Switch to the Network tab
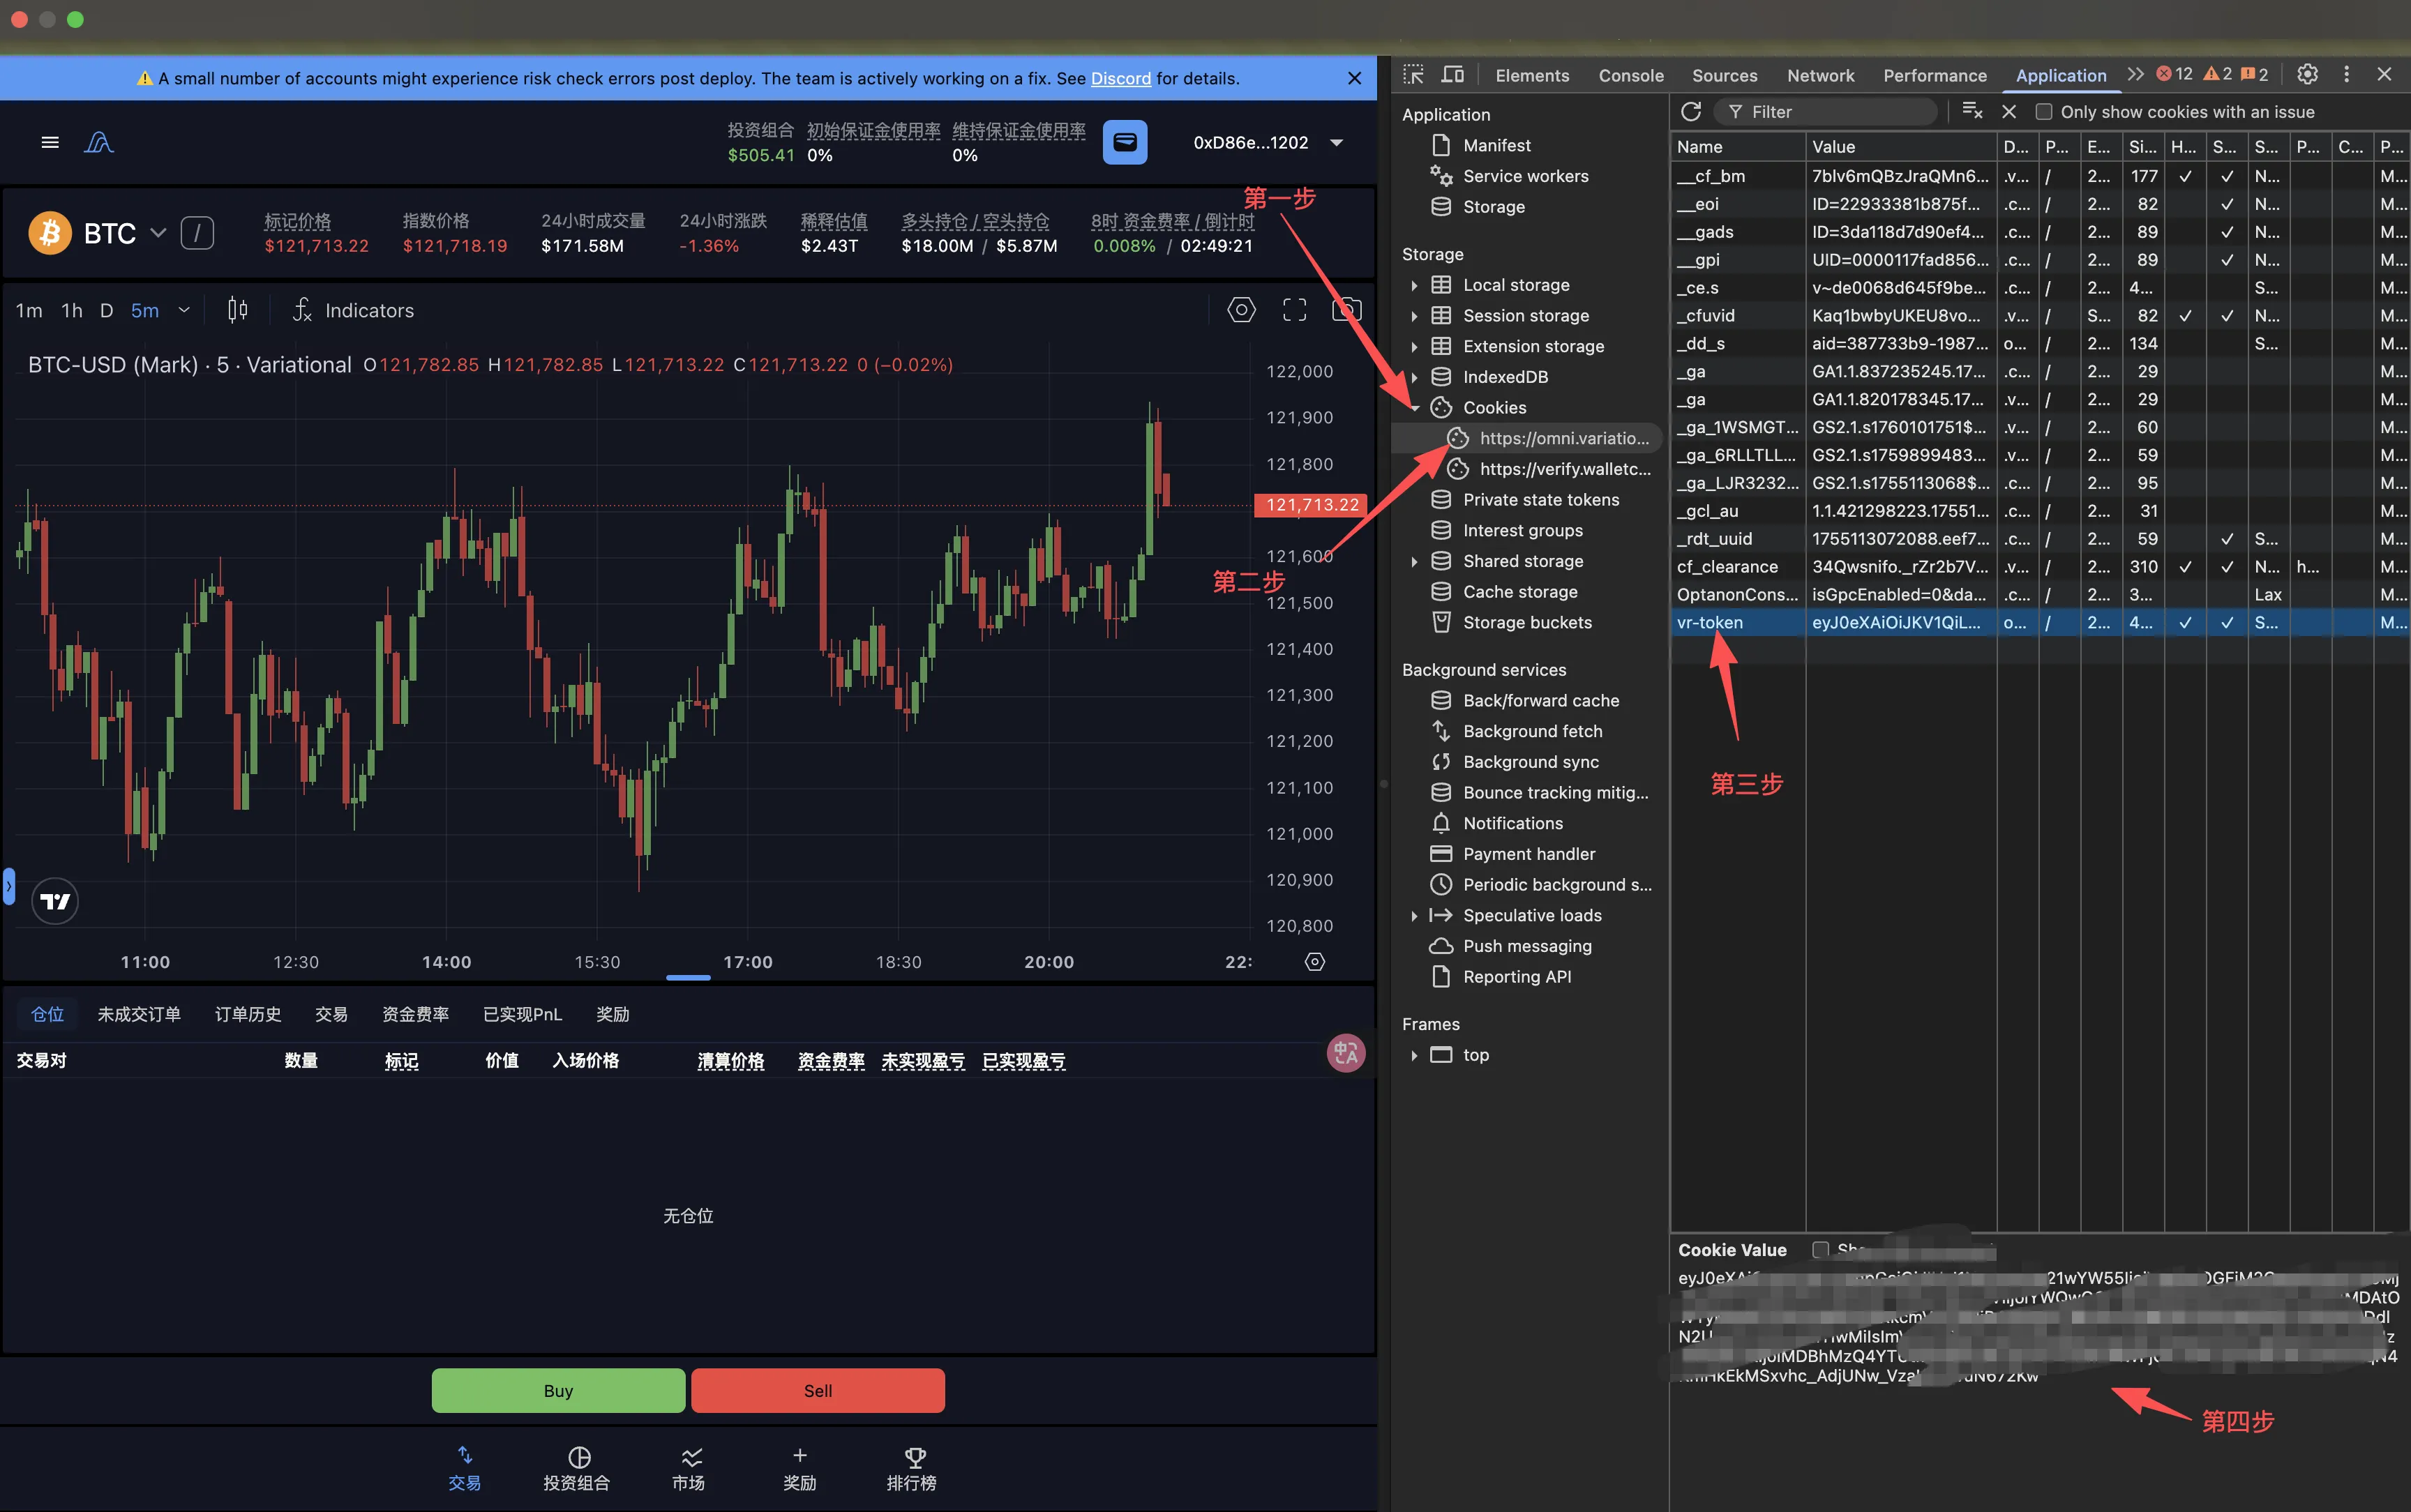The width and height of the screenshot is (2411, 1512). (x=1820, y=76)
